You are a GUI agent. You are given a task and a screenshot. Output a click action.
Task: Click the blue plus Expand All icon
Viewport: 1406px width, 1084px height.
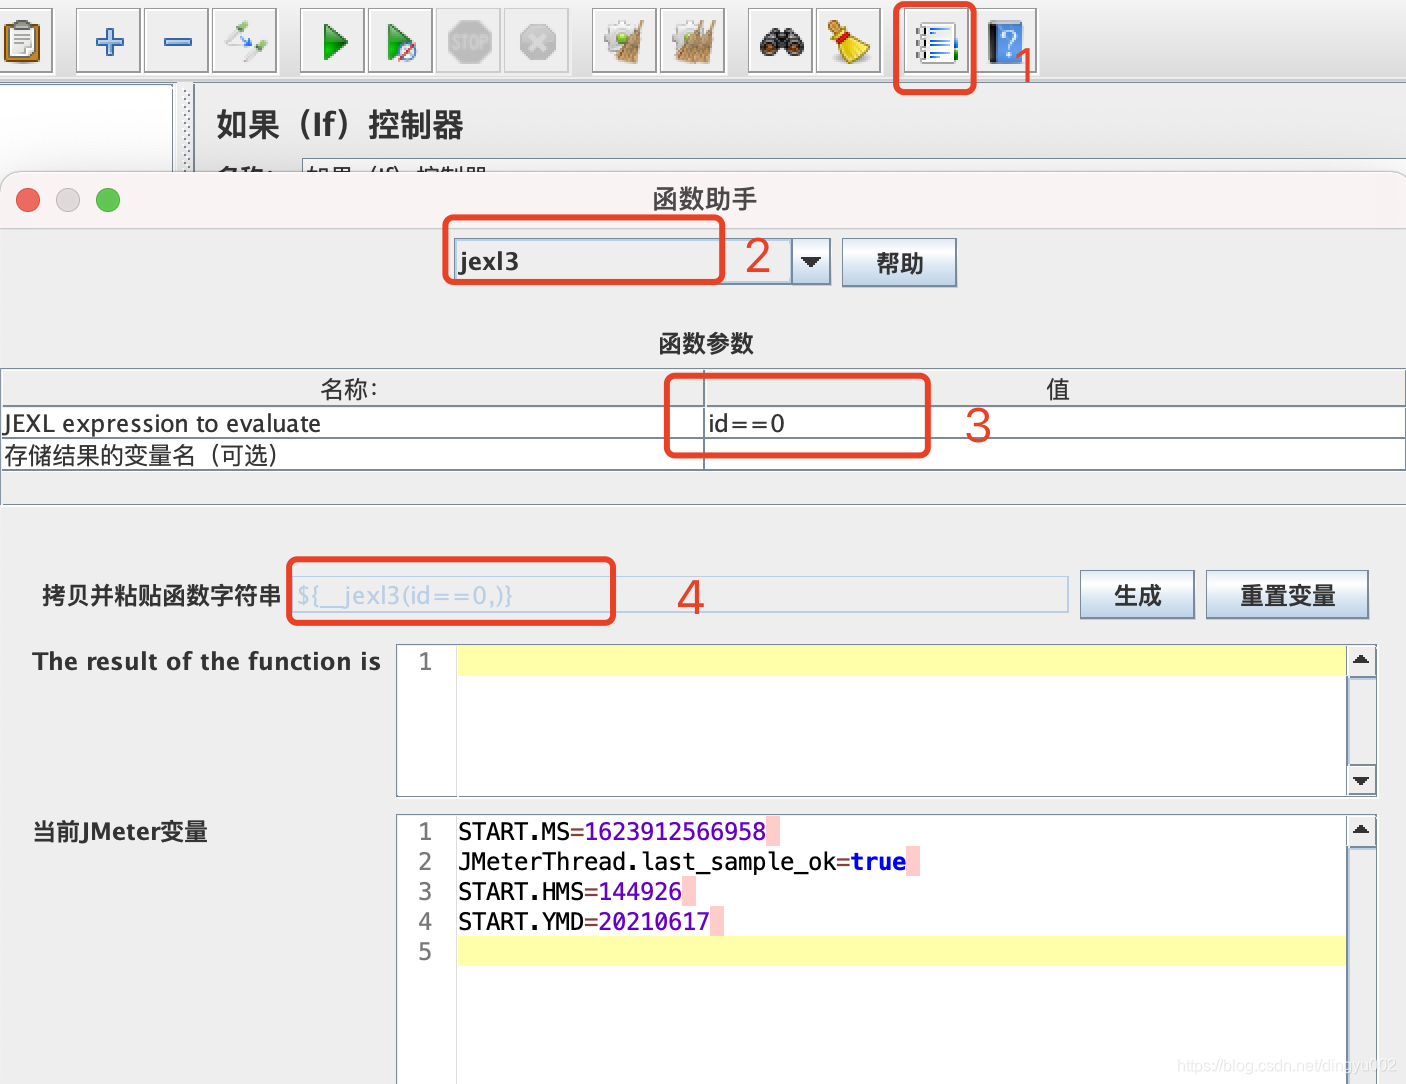pyautogui.click(x=109, y=42)
